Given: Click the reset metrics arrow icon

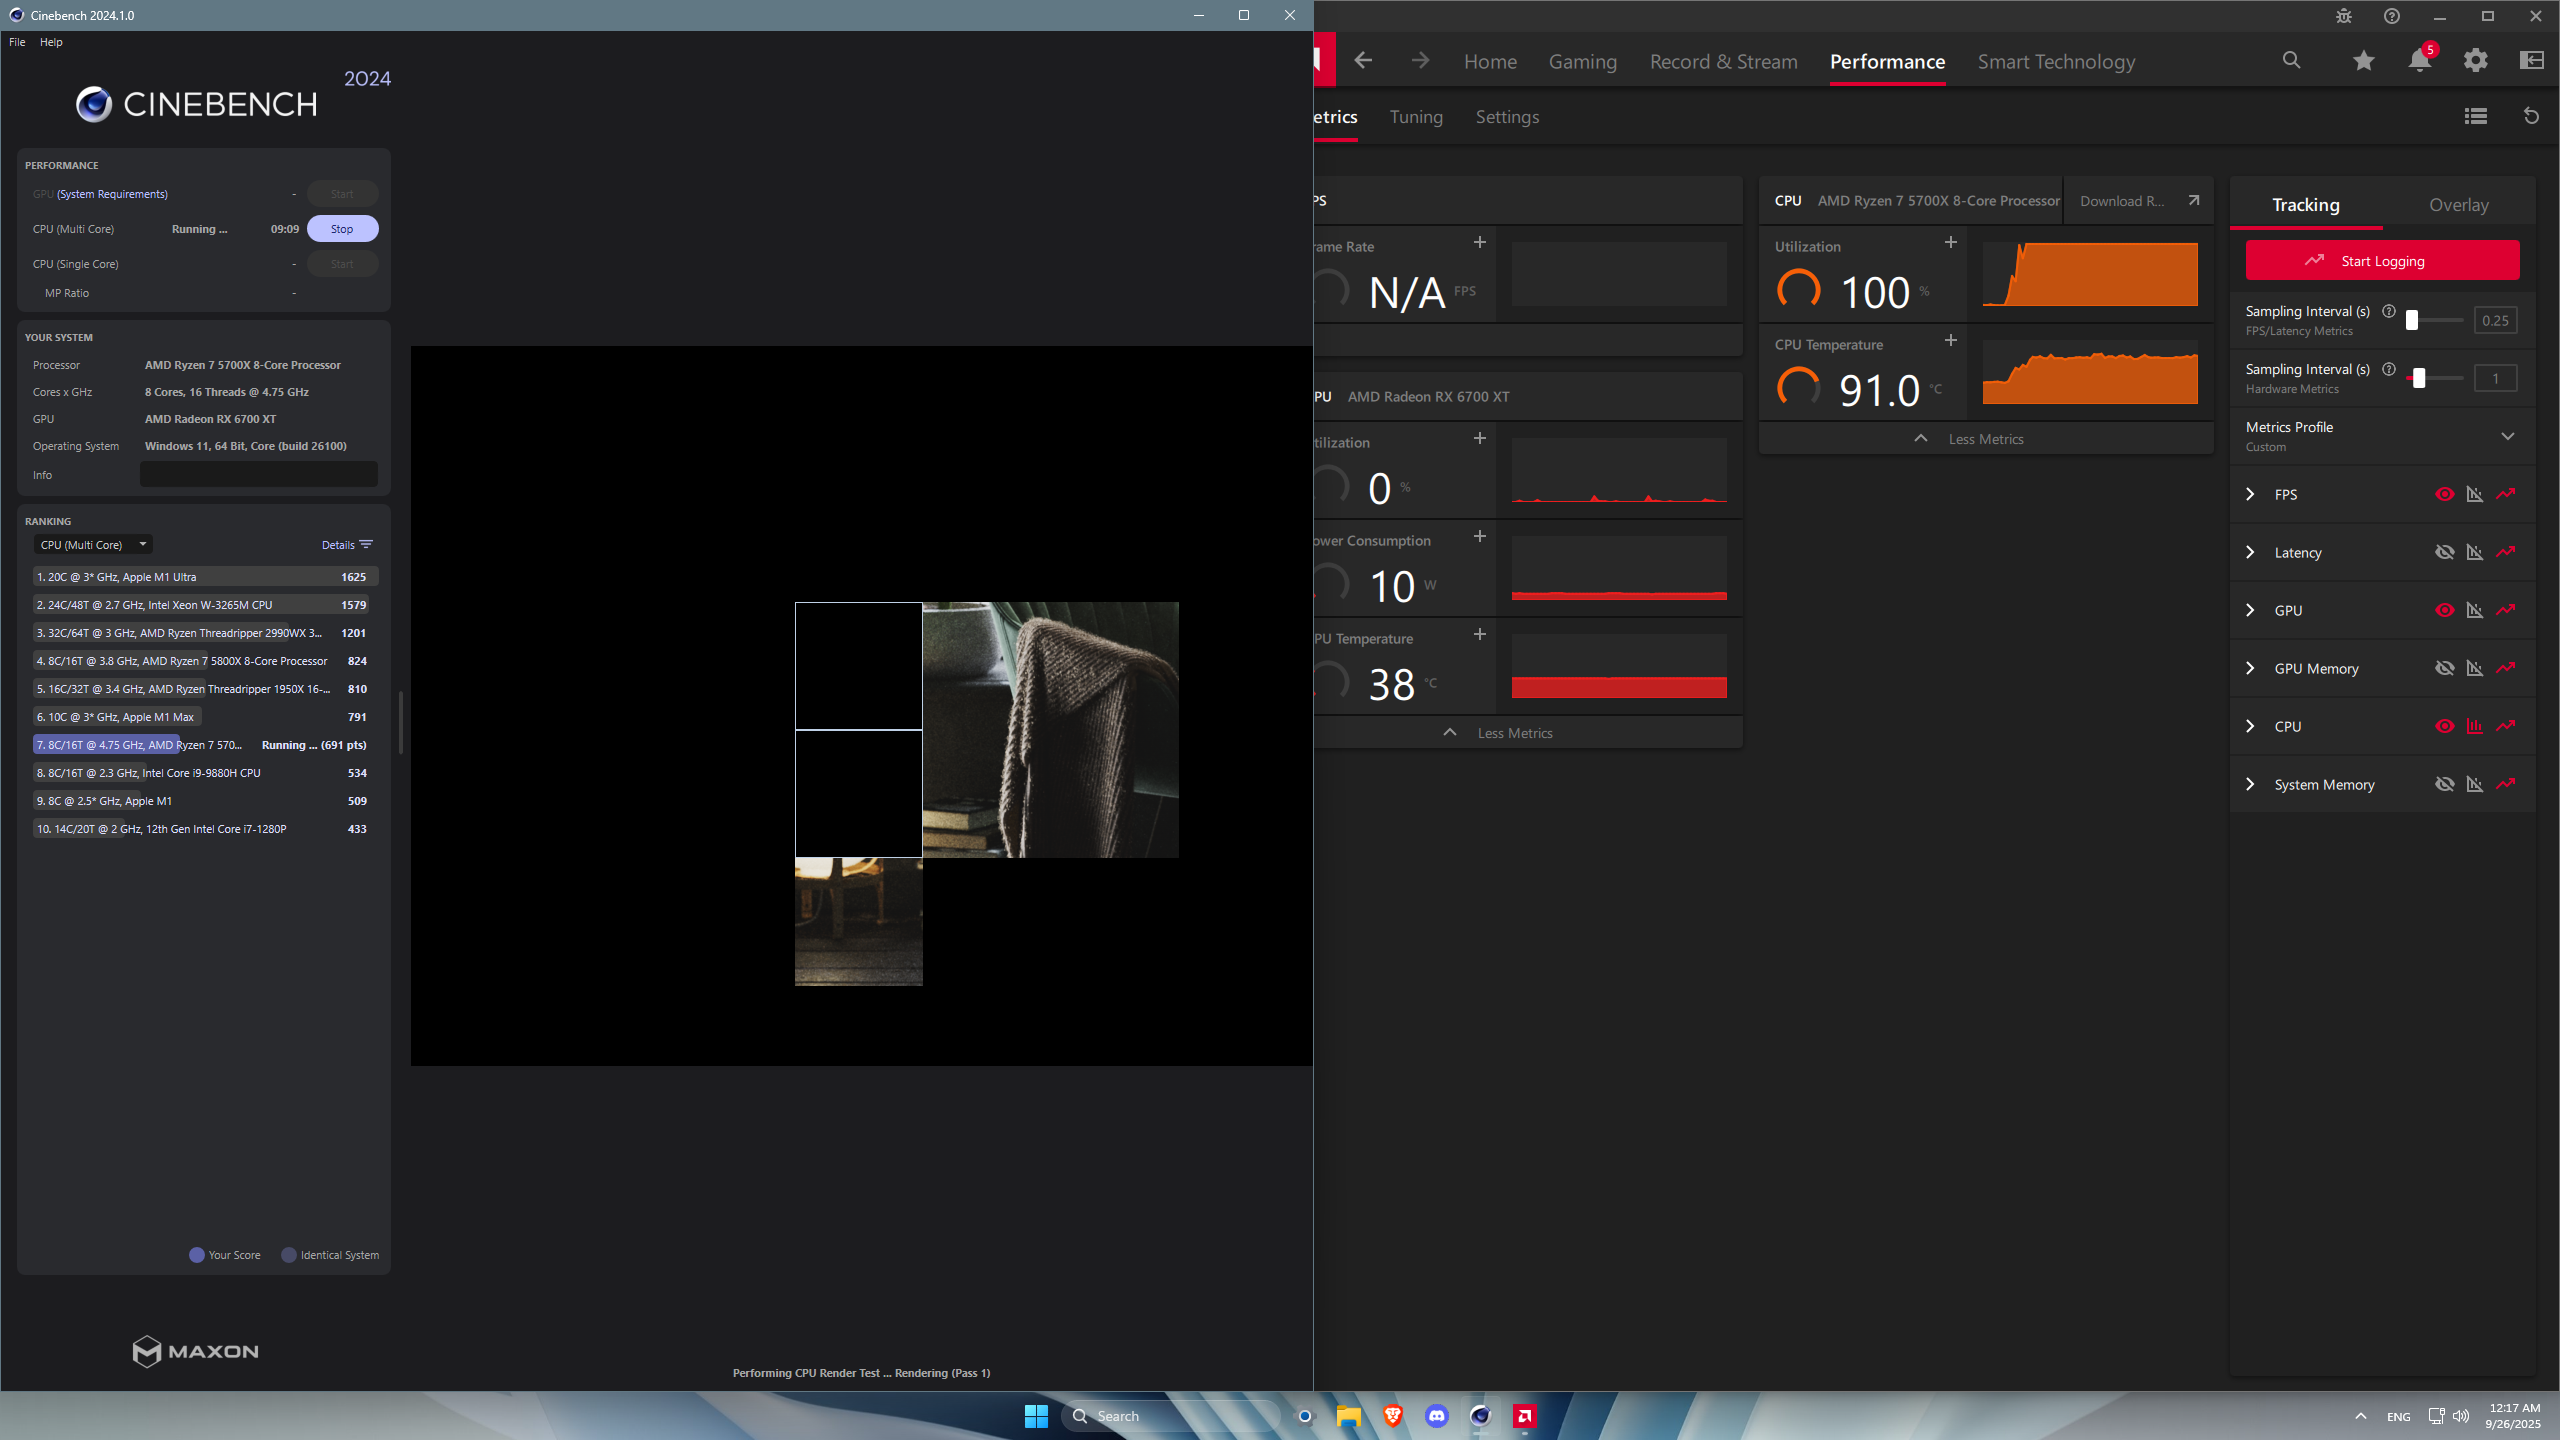Looking at the screenshot, I should (2531, 116).
